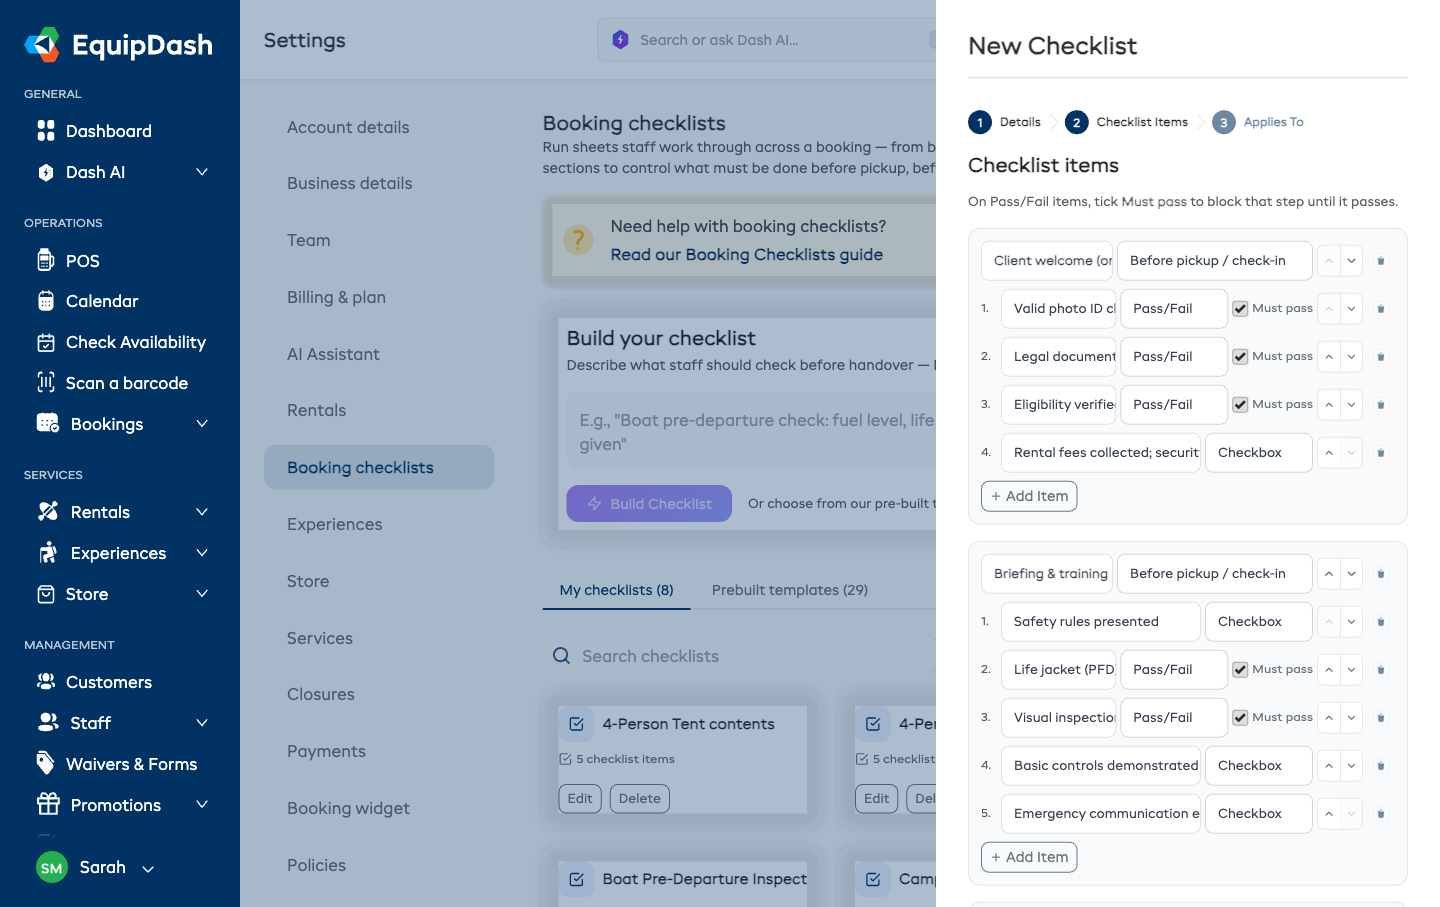Switch to Prebuilt templates tab
The image size is (1440, 907).
790,590
